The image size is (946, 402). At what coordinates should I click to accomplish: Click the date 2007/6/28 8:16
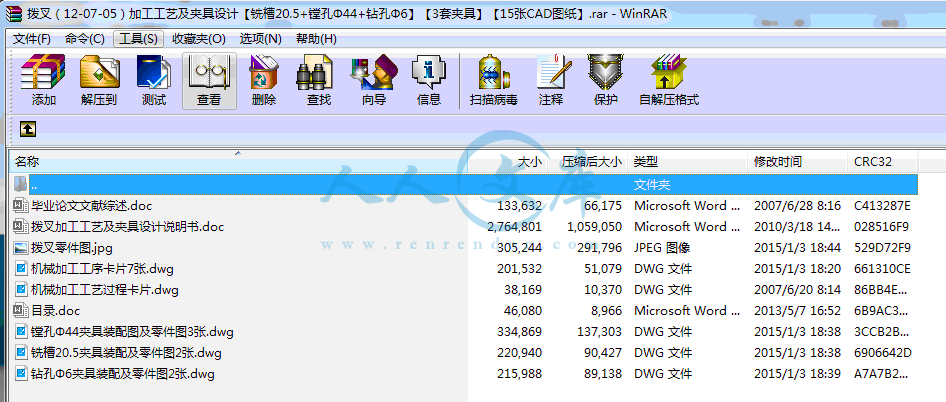798,206
